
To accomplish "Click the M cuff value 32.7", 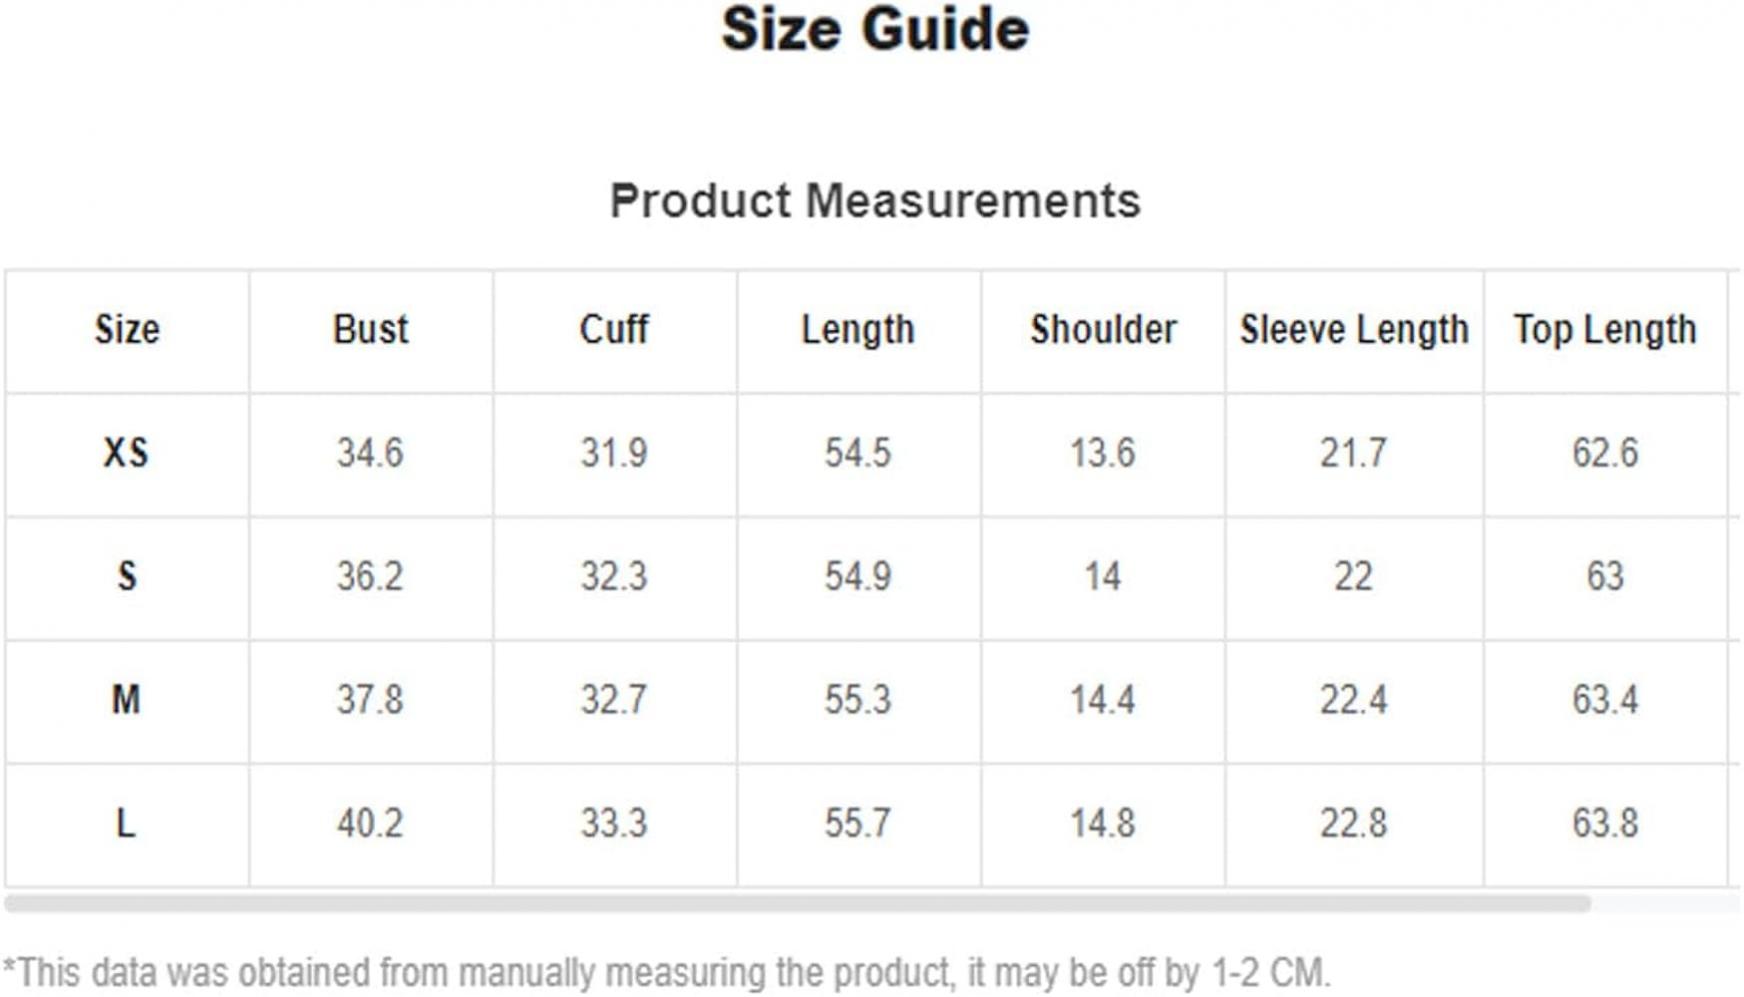I will [614, 699].
